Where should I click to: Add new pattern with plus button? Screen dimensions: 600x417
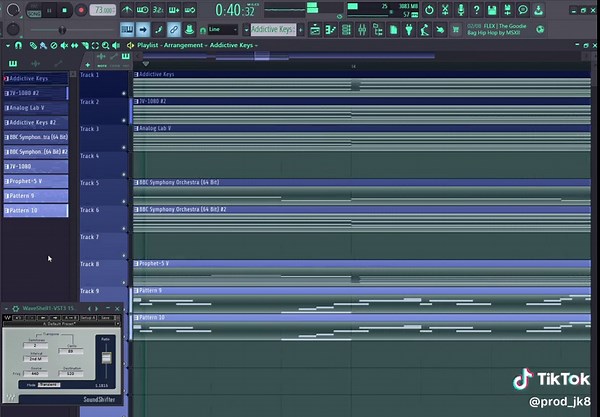tap(301, 29)
